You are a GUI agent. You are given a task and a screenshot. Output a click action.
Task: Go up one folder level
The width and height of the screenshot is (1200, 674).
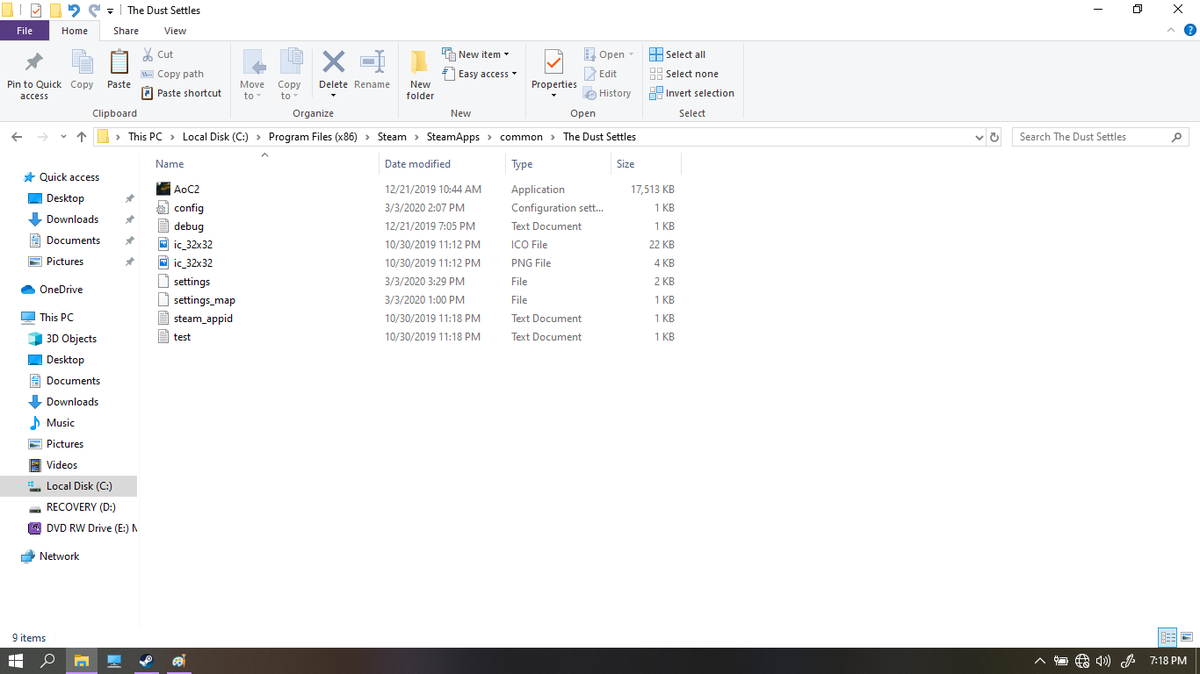click(x=80, y=137)
